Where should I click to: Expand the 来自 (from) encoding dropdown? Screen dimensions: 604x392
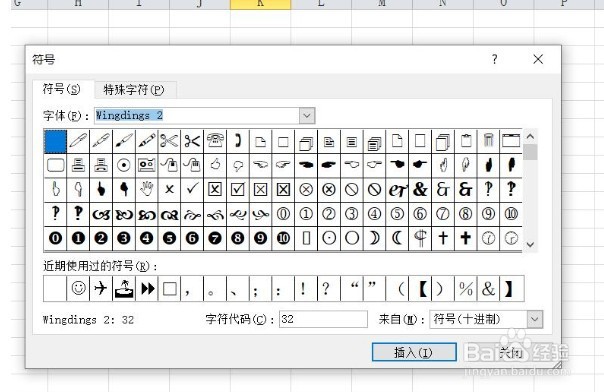coord(535,319)
